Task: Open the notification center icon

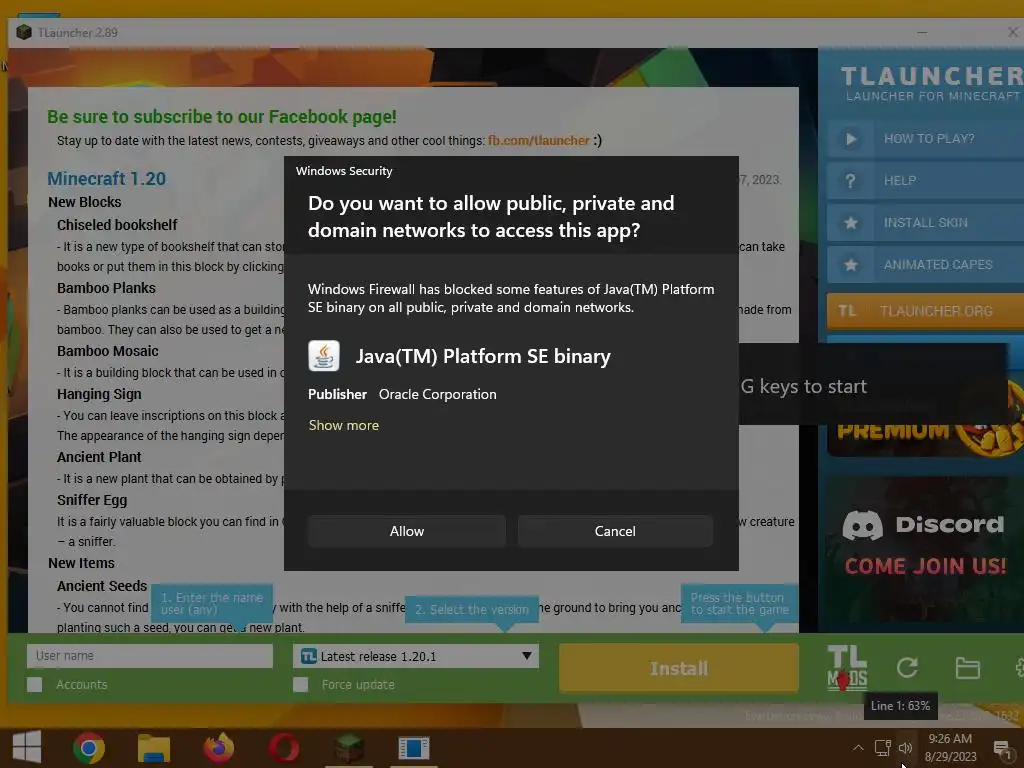Action: click(x=1001, y=748)
